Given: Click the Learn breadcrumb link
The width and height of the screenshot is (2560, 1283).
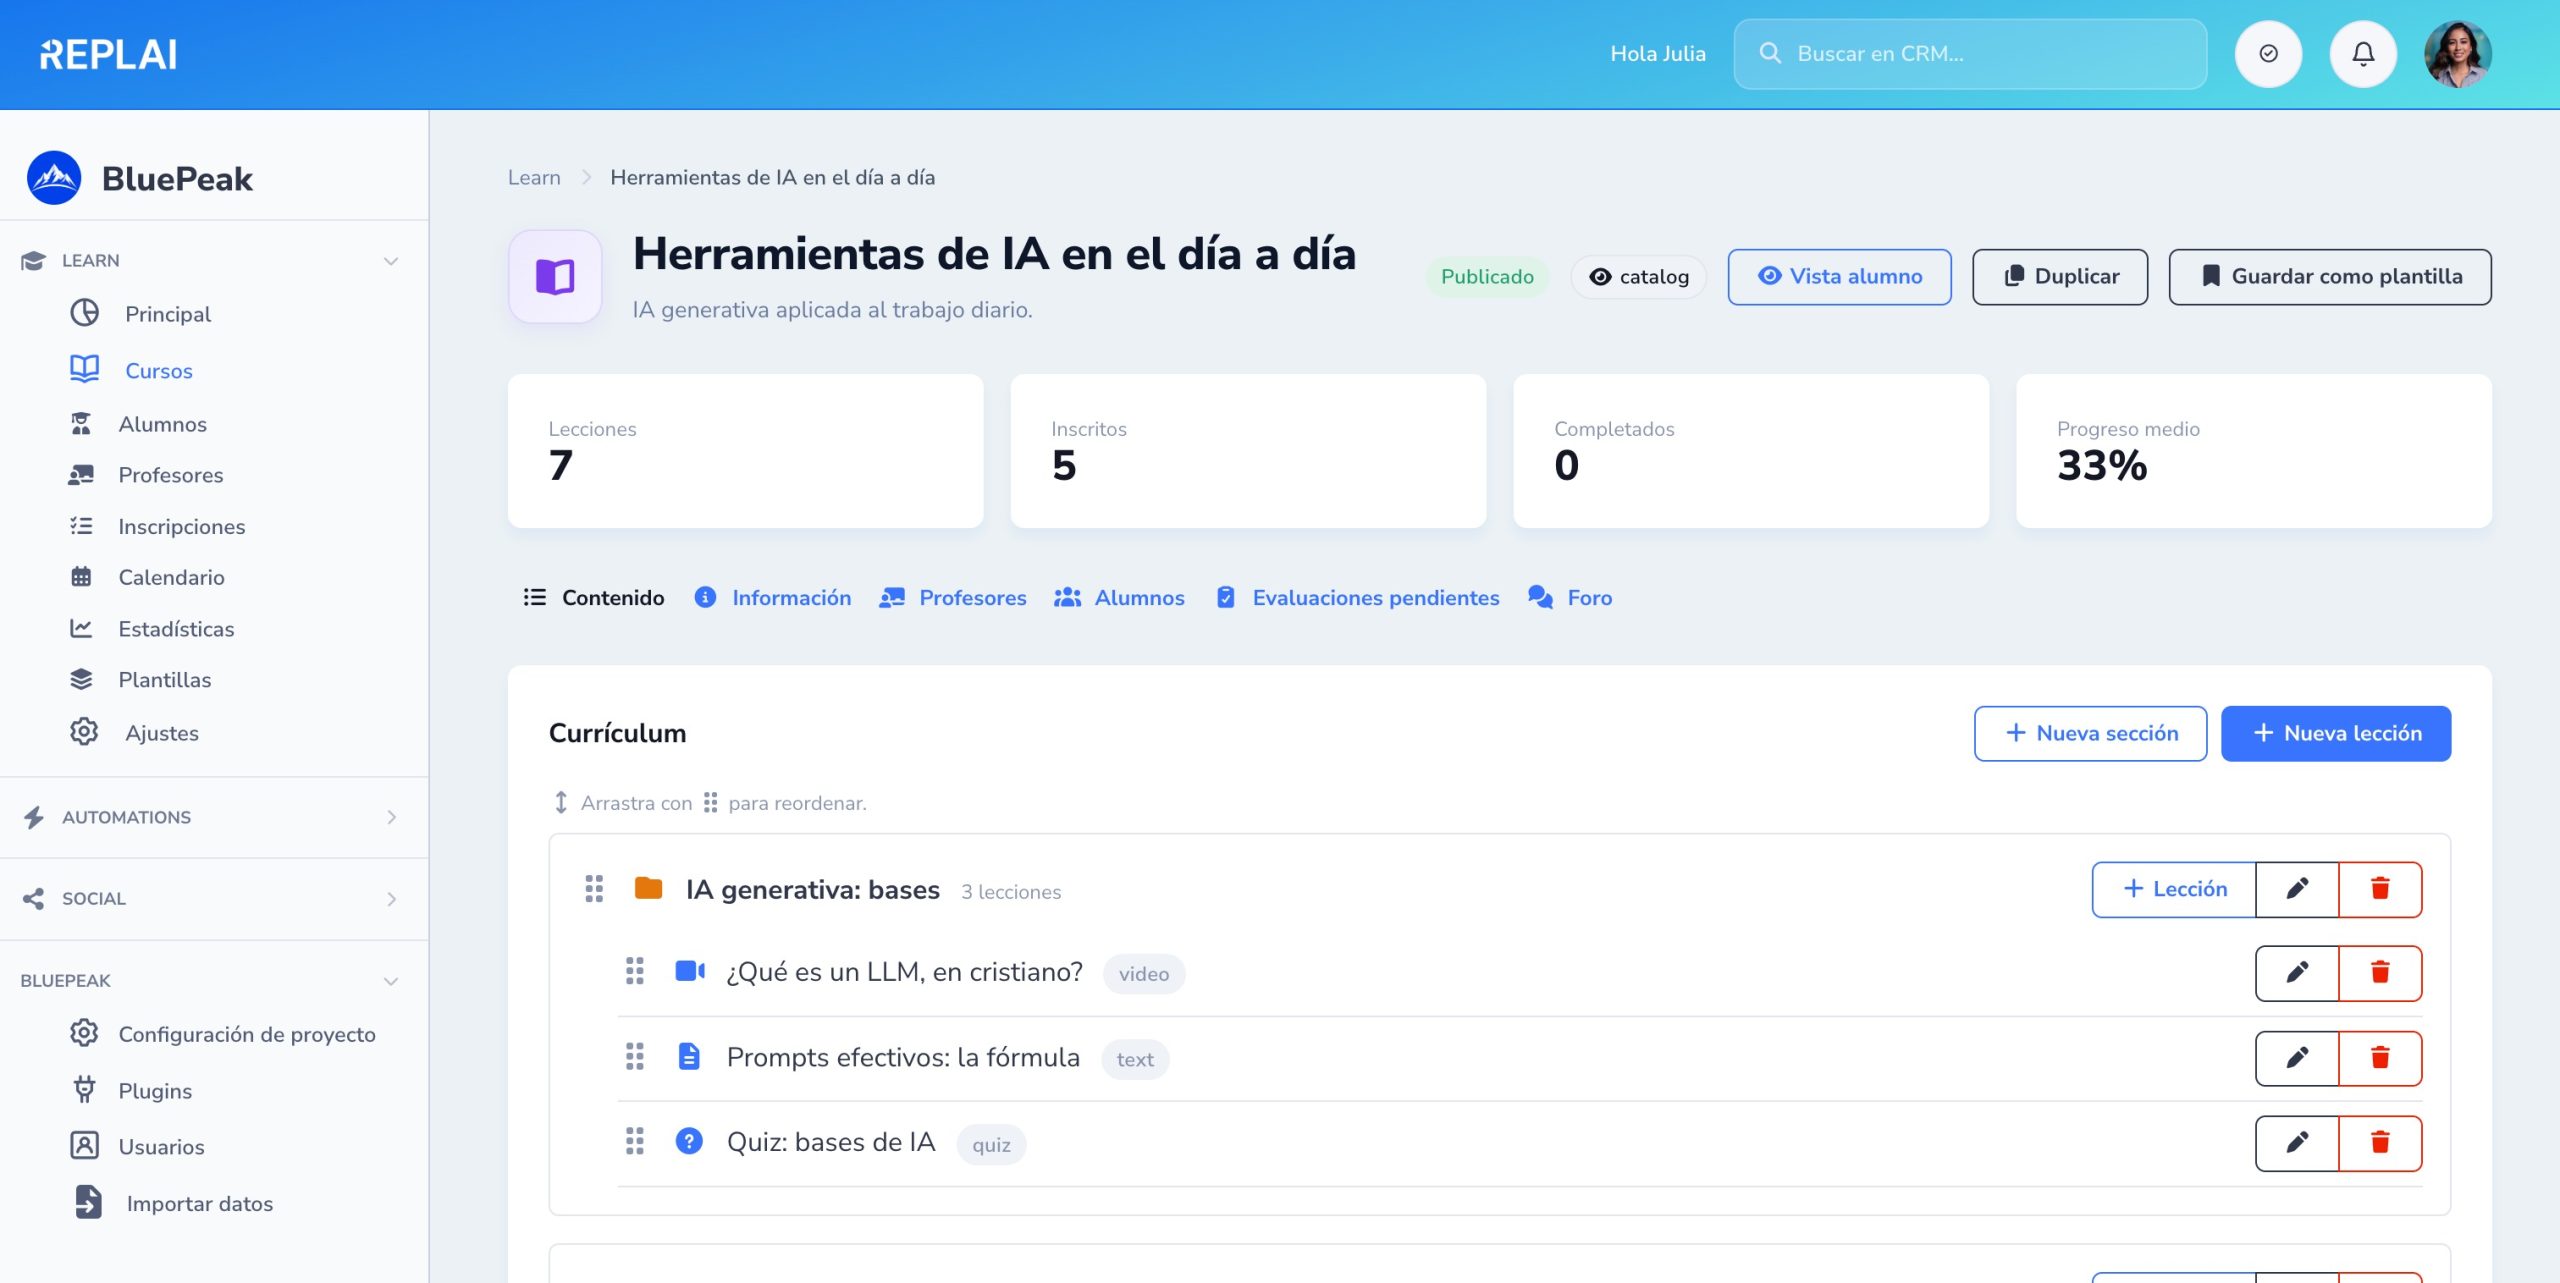Looking at the screenshot, I should pos(534,178).
